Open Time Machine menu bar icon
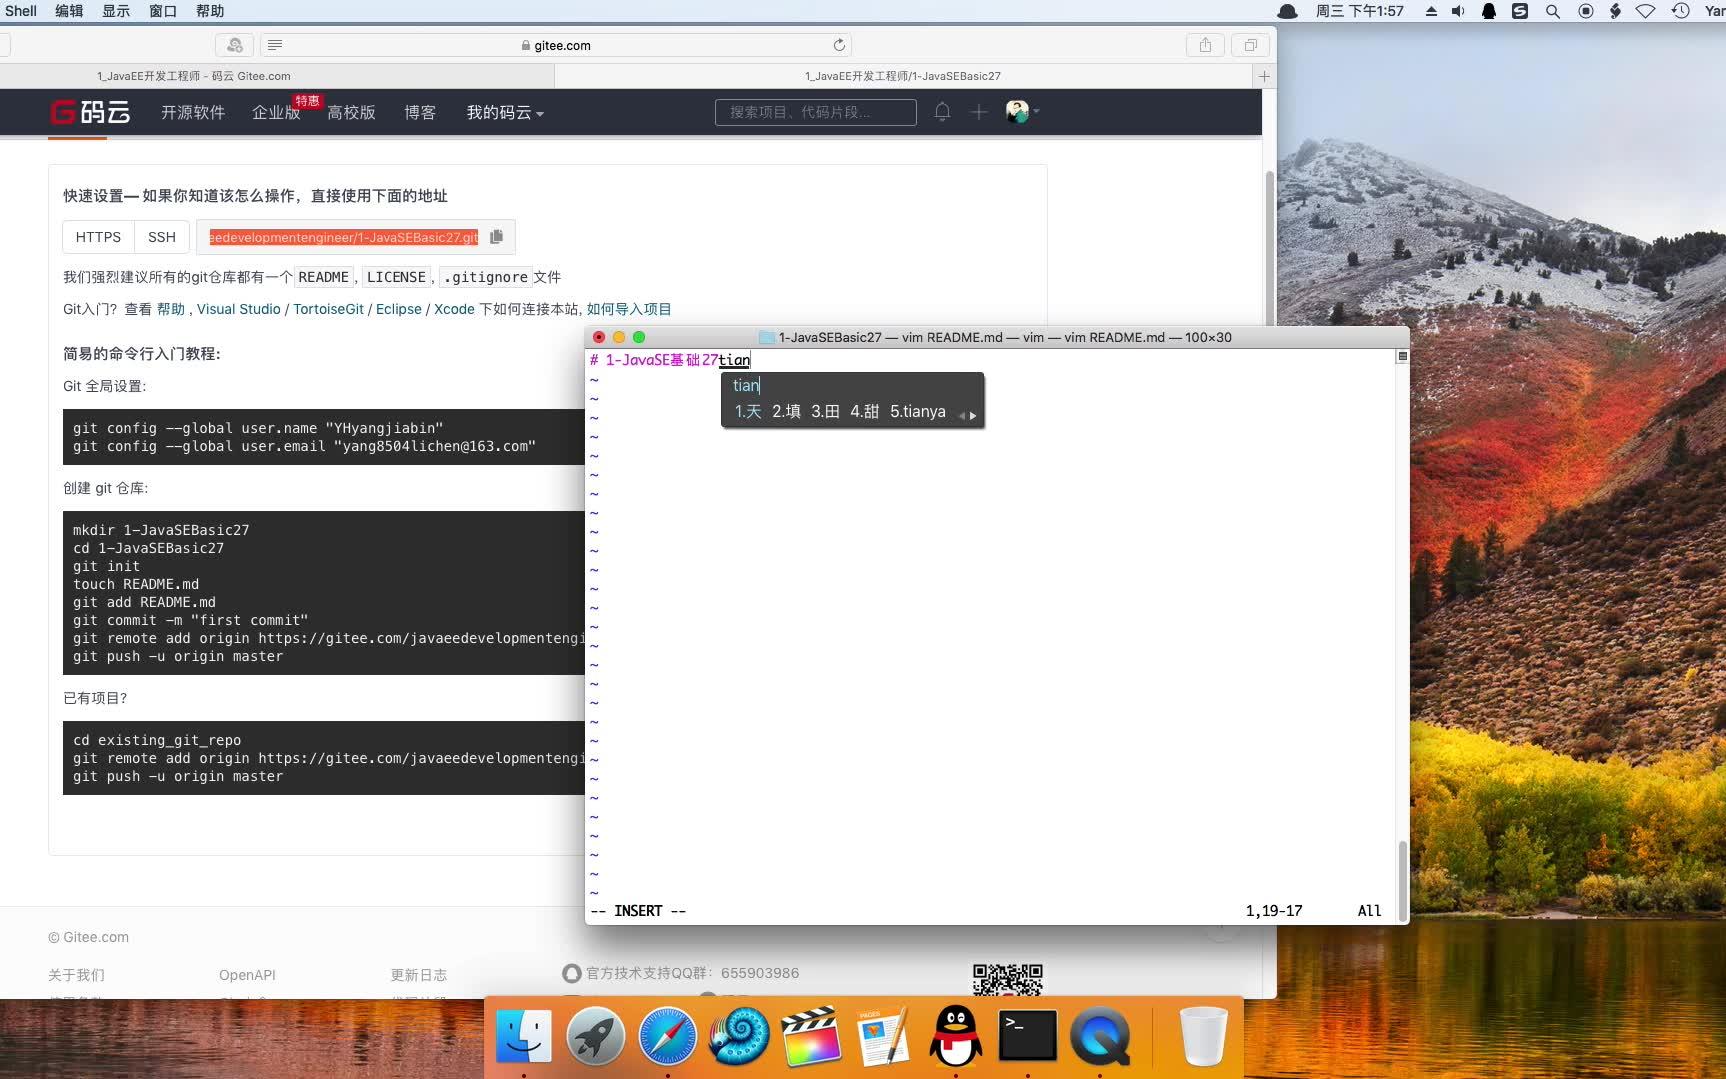 tap(1680, 11)
